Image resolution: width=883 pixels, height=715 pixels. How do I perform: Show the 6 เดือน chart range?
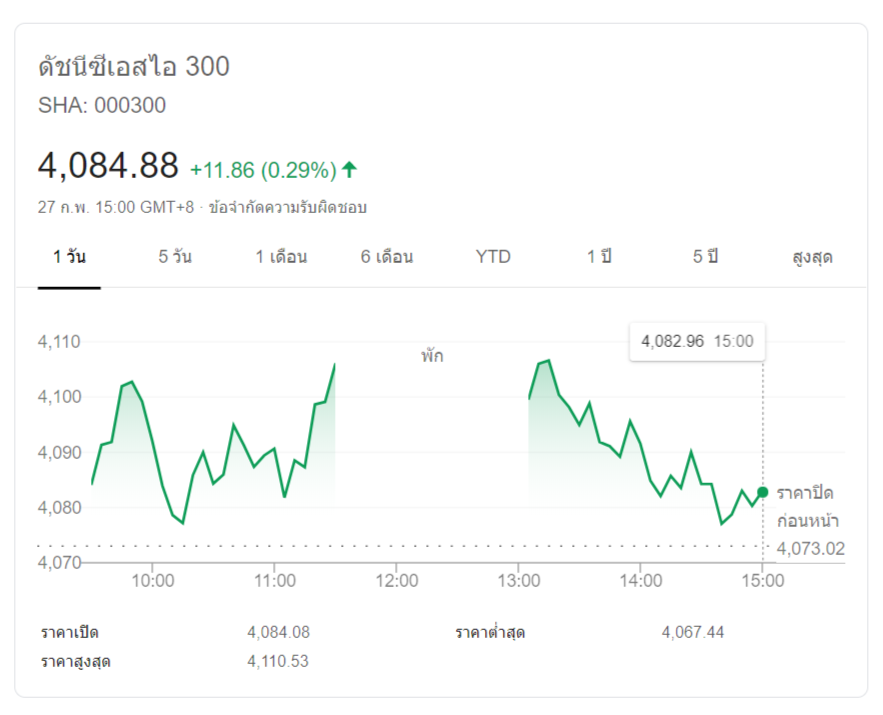pos(387,257)
